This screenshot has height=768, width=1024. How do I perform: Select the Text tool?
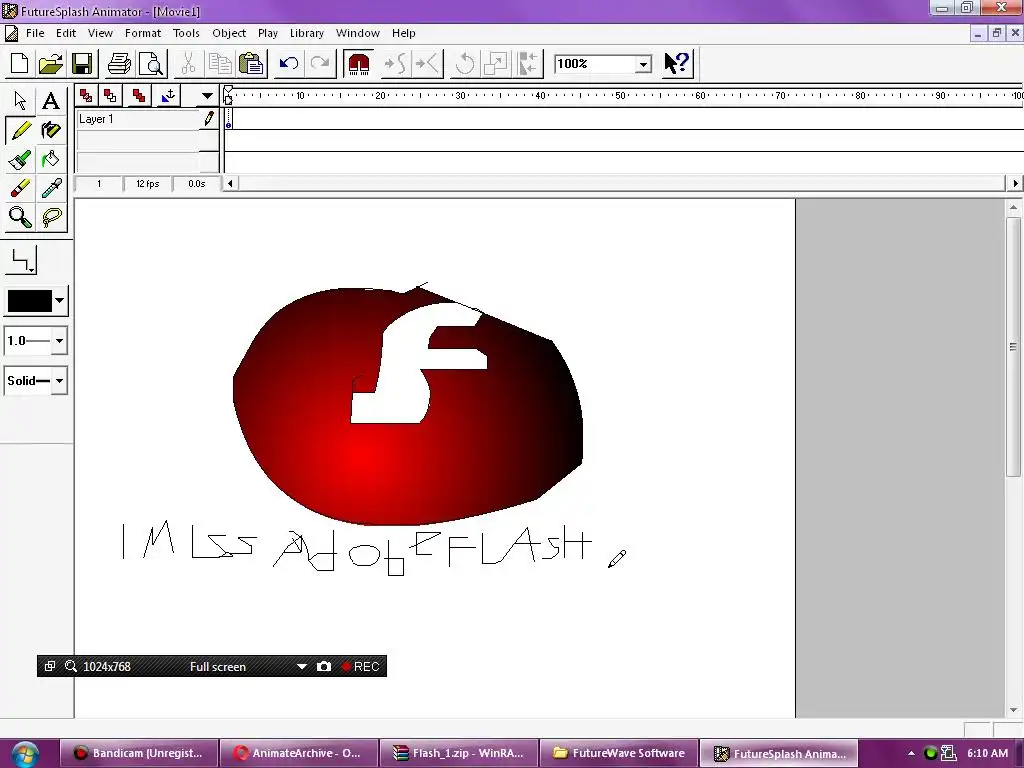(51, 101)
